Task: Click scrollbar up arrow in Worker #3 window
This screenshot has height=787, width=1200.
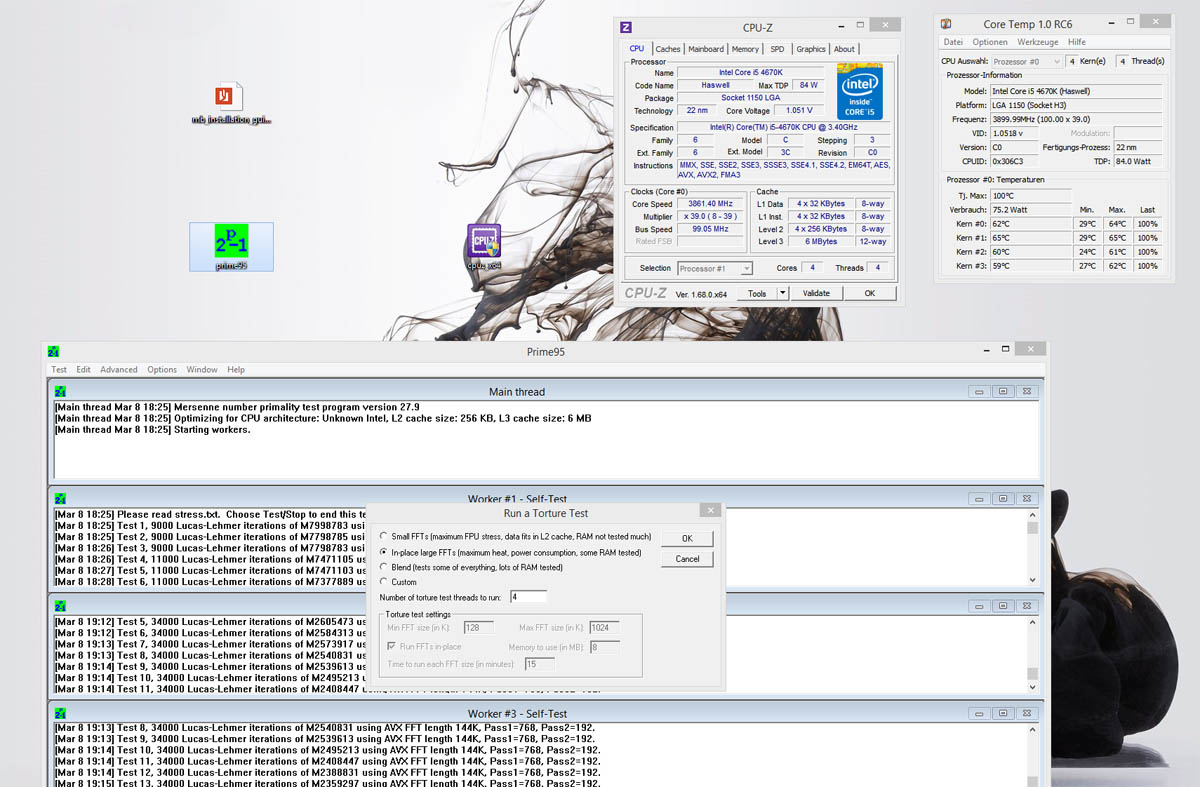Action: 1032,731
